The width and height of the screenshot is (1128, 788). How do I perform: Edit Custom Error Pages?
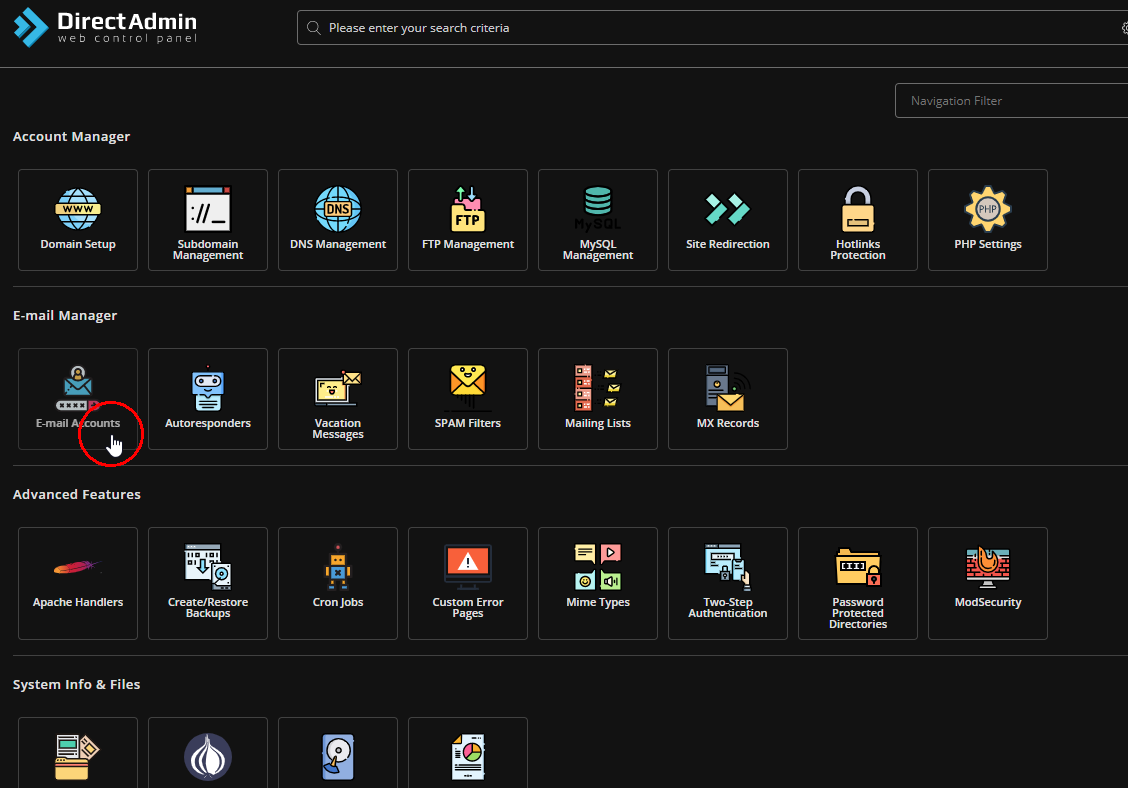click(468, 584)
